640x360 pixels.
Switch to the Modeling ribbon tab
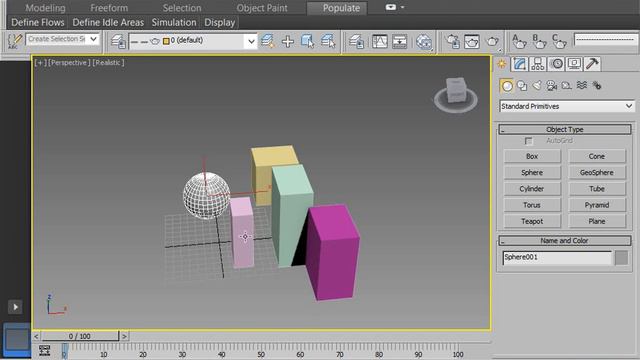tap(45, 8)
